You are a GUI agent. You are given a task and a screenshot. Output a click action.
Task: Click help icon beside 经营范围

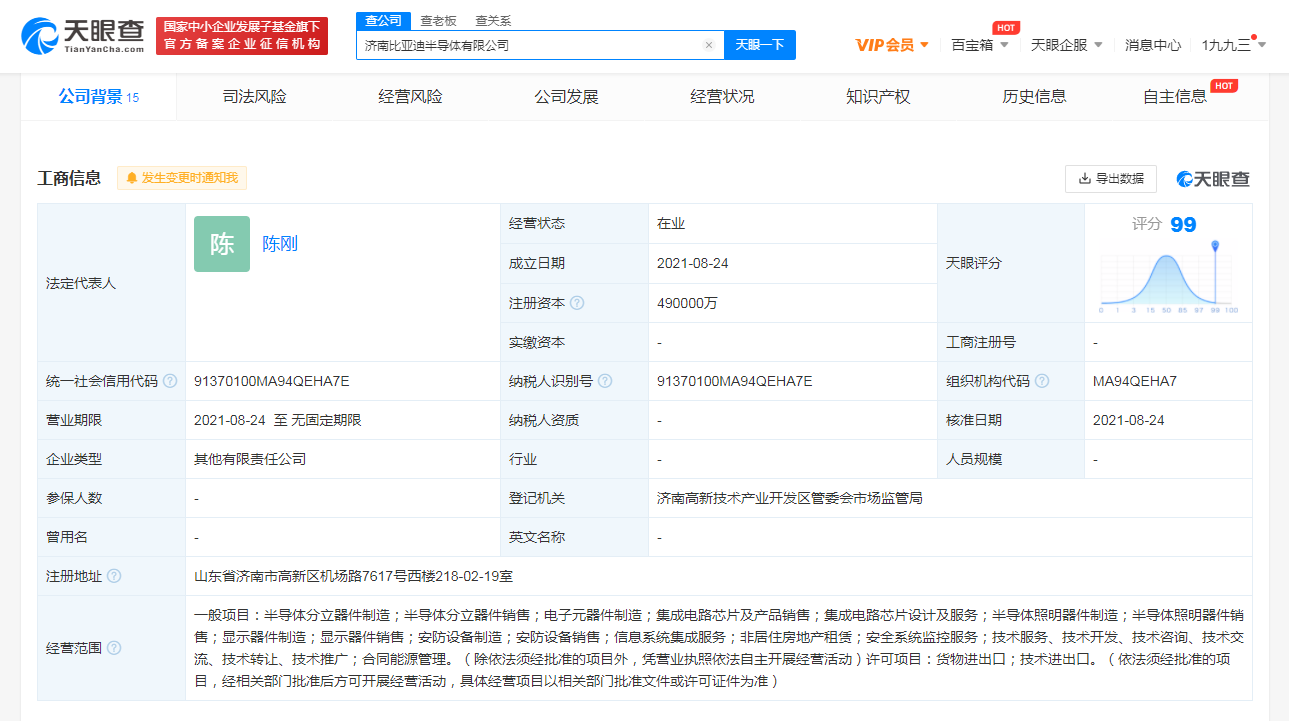(114, 648)
